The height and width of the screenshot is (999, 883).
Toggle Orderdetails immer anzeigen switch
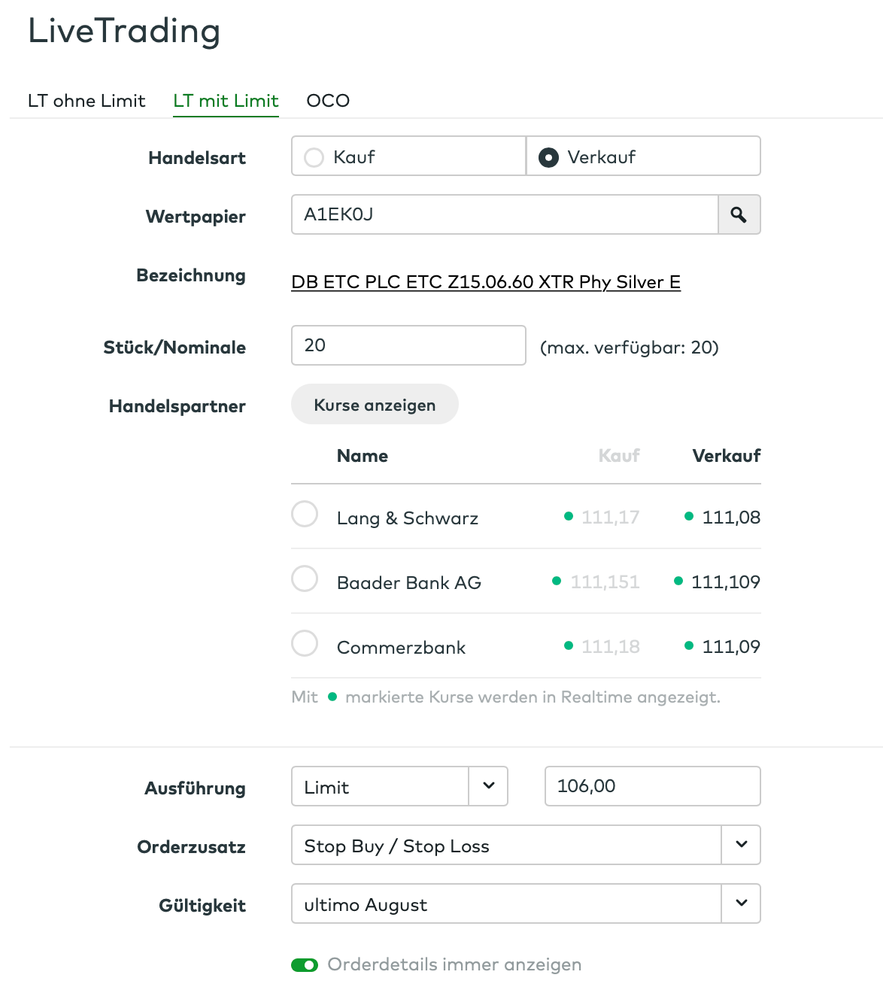click(304, 965)
